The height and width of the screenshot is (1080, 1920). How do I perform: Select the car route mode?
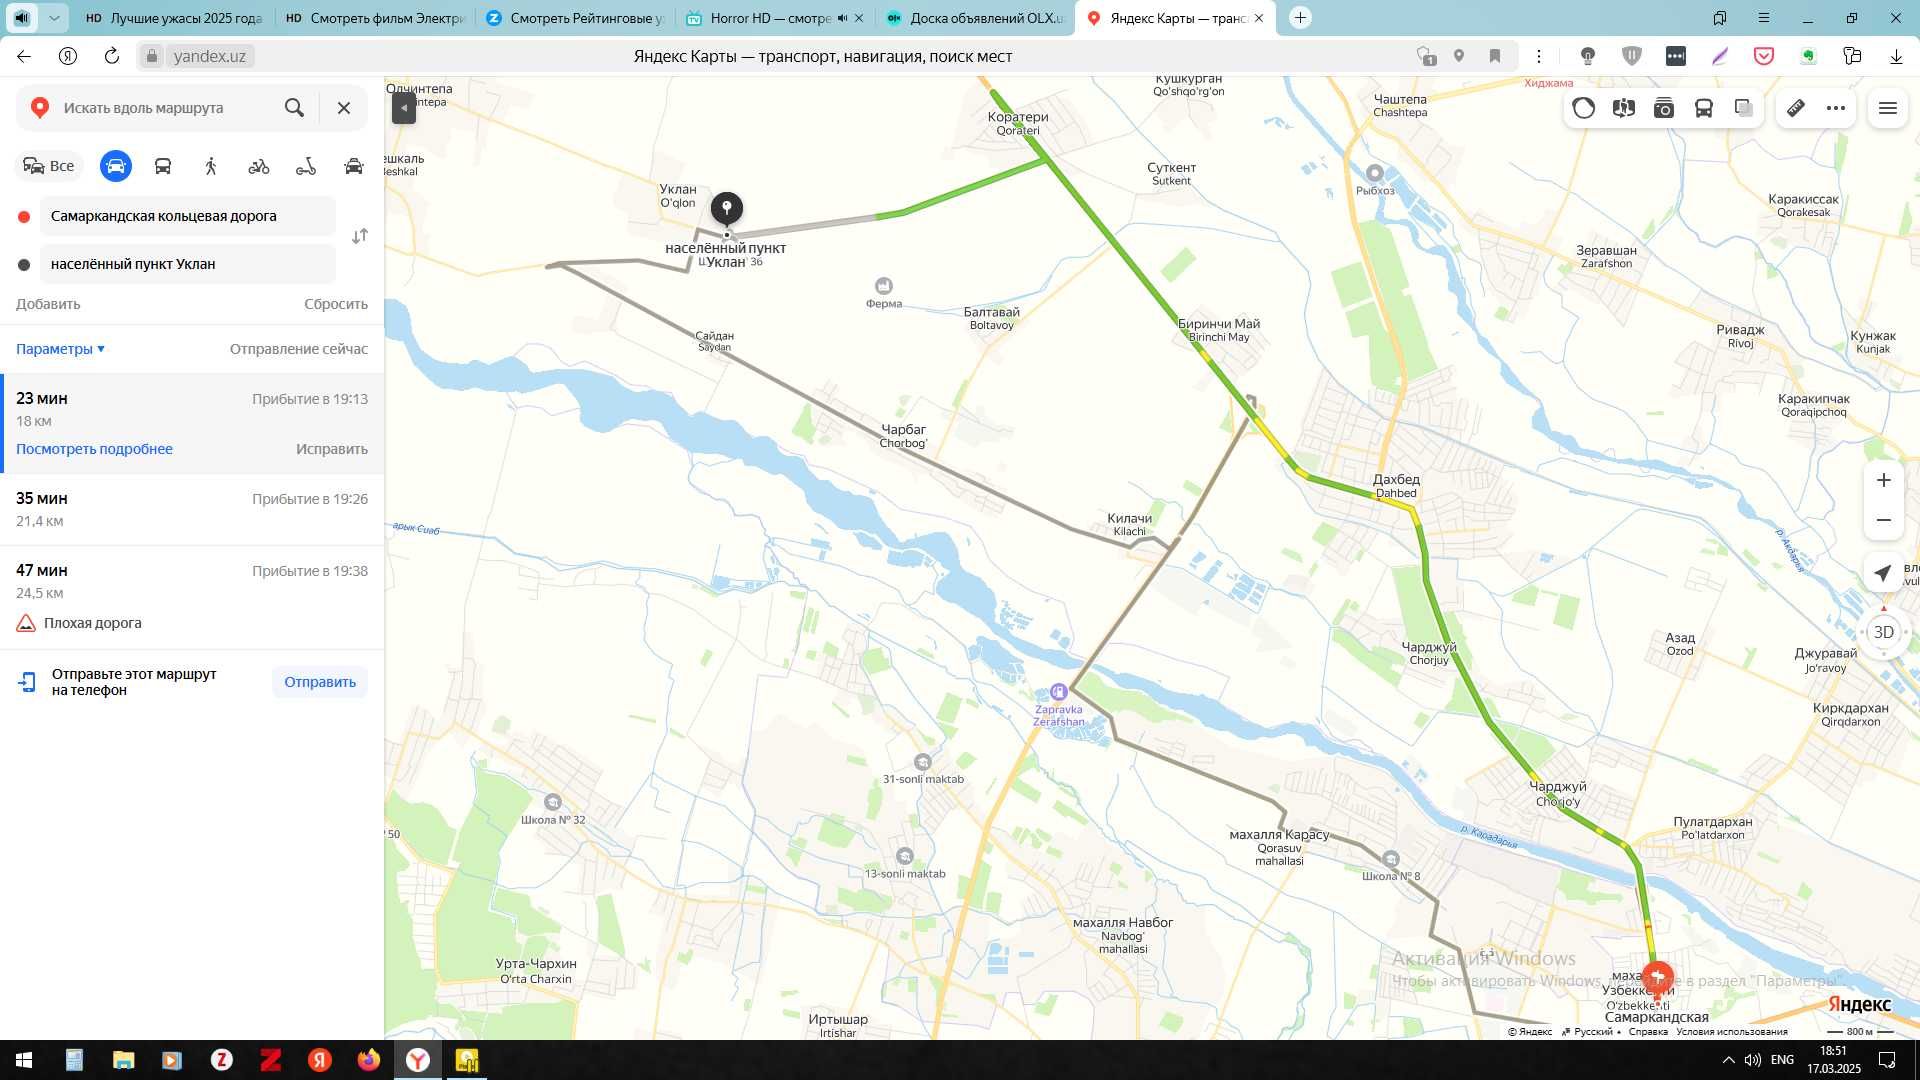pos(116,166)
